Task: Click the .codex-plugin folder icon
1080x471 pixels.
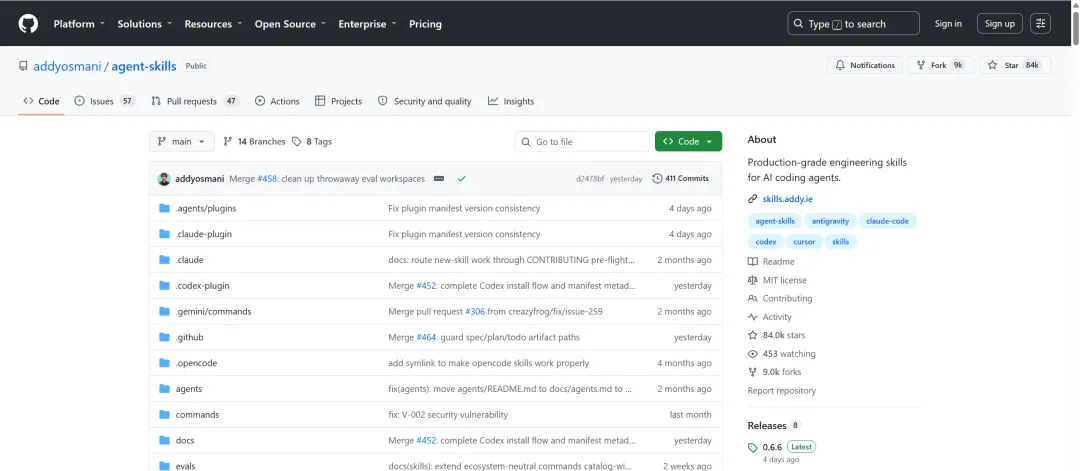Action: click(164, 286)
